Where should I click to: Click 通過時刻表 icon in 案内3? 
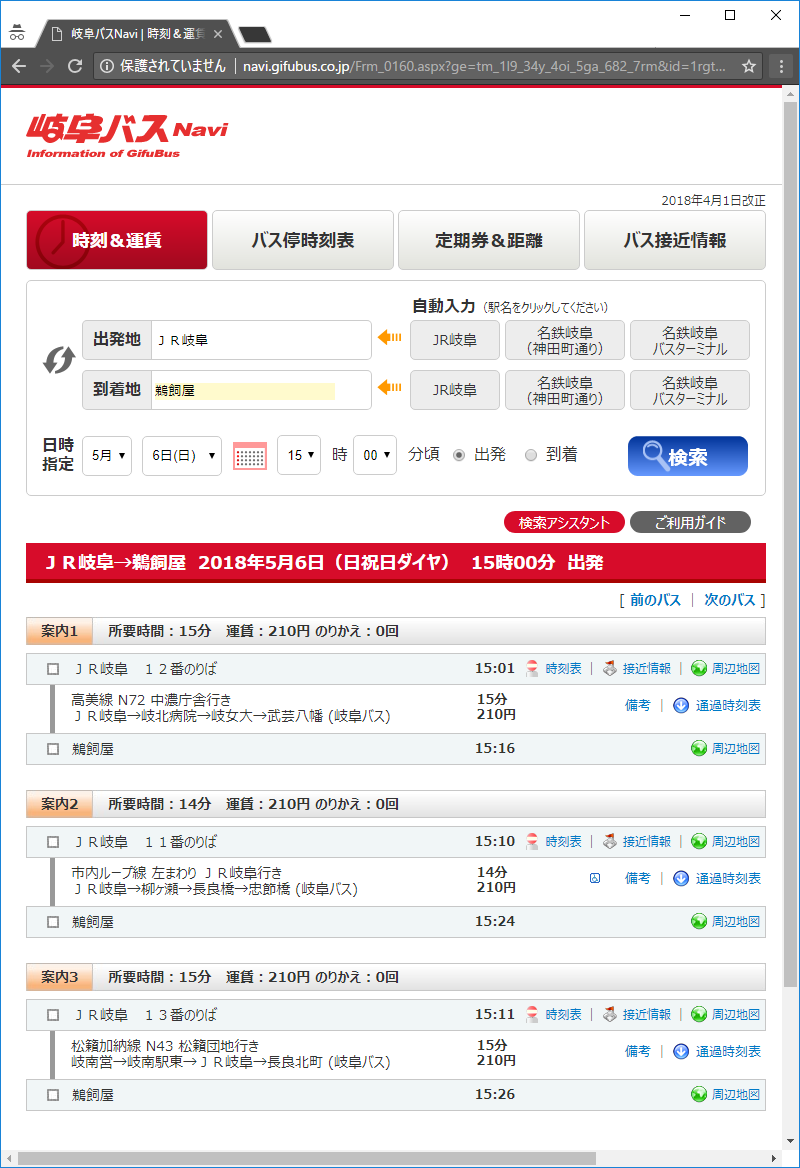coord(681,1051)
